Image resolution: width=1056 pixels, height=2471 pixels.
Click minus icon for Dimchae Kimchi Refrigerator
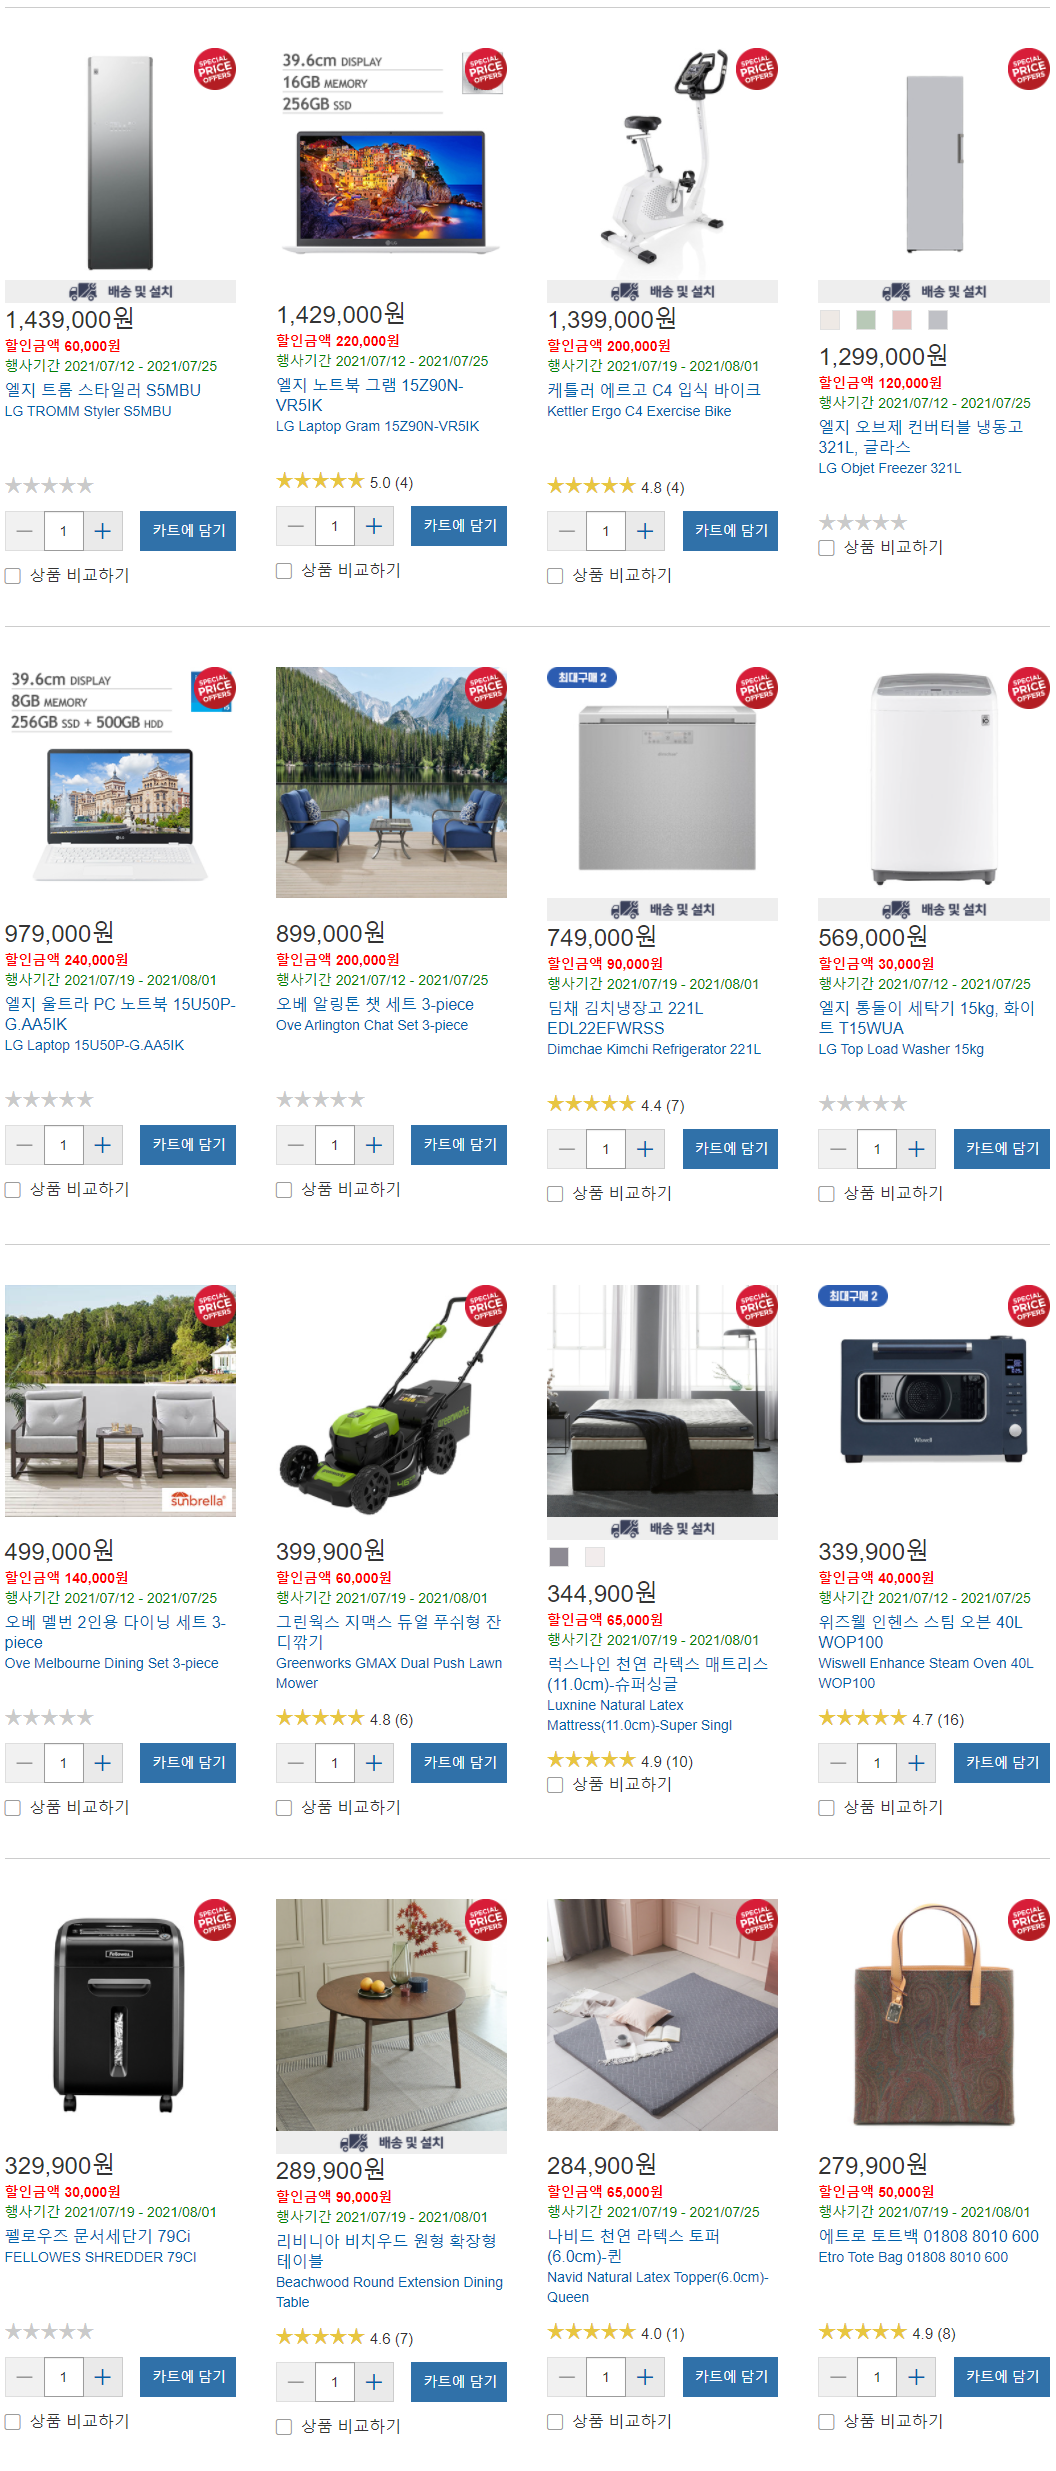pos(567,1149)
